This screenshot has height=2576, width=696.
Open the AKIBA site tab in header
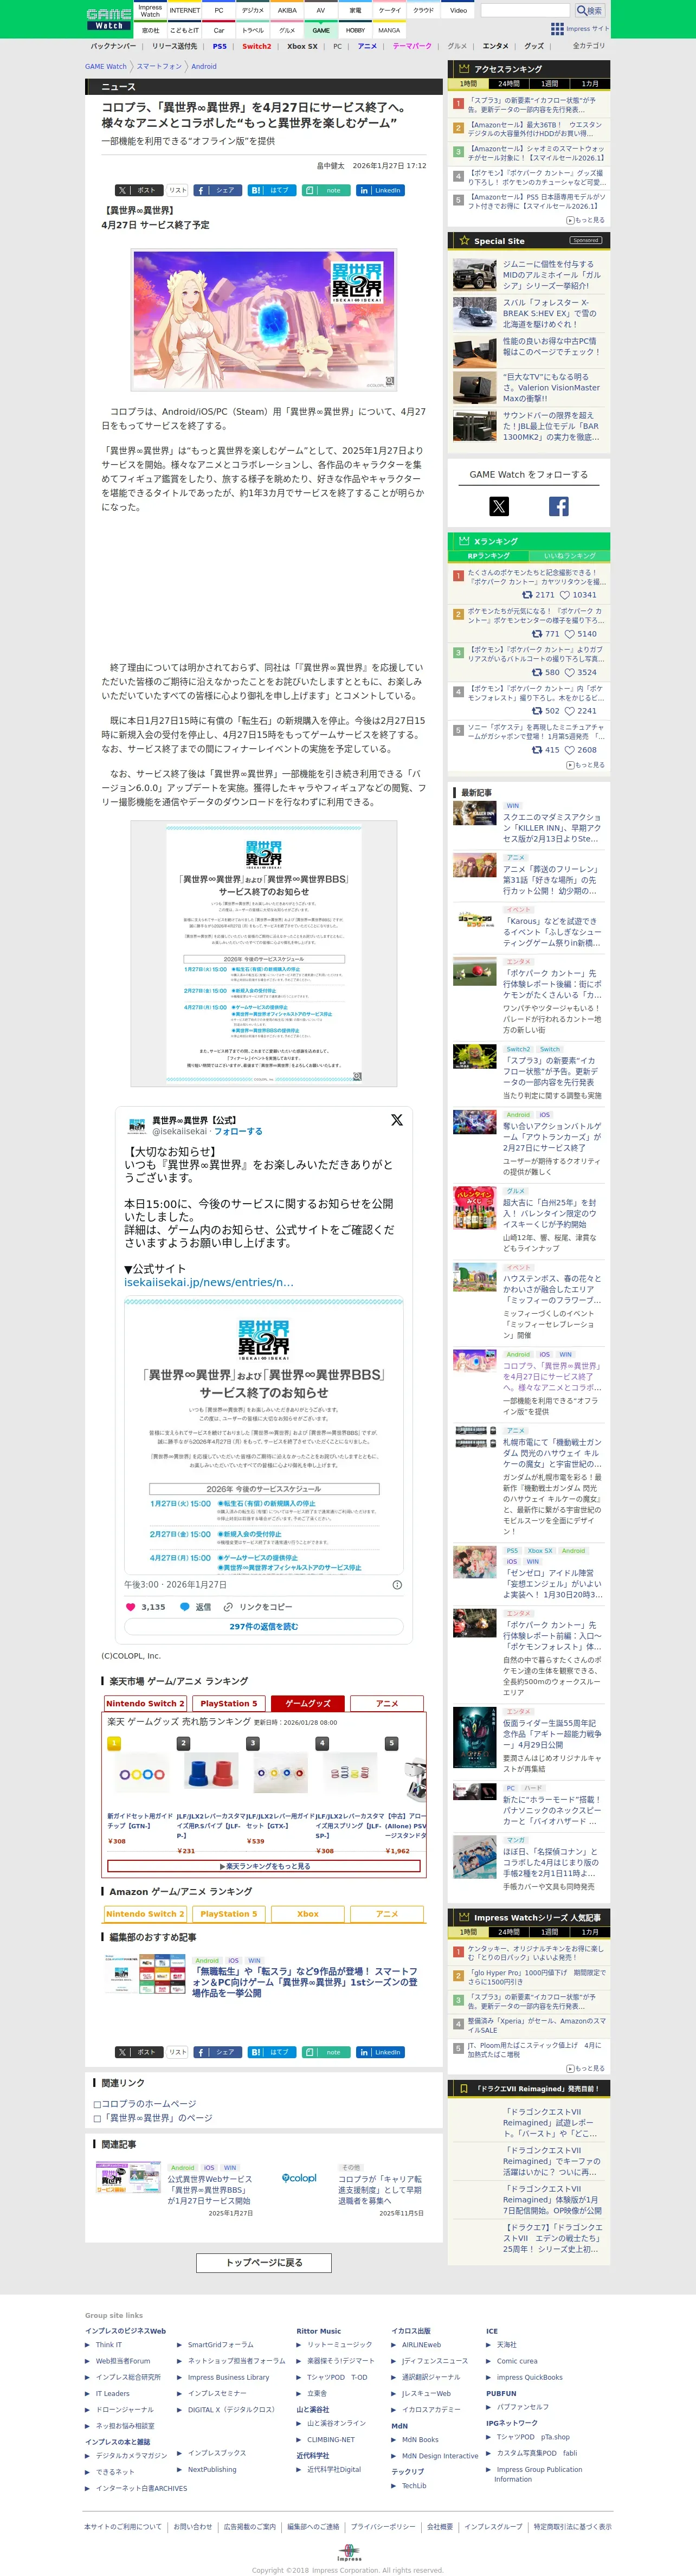pos(287,10)
